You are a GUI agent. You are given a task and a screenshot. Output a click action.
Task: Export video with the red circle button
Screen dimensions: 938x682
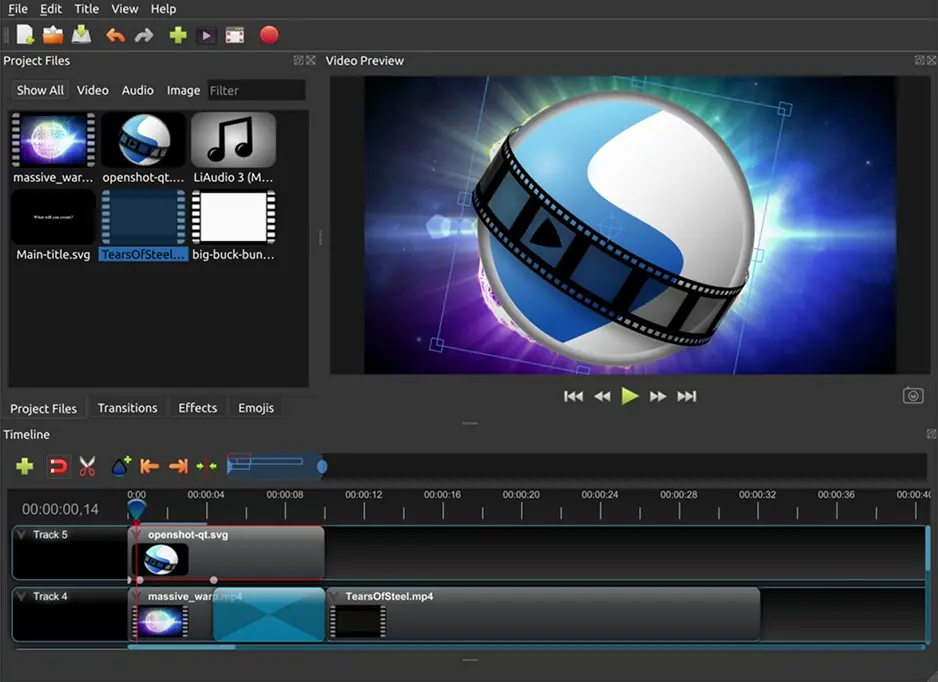coord(269,35)
